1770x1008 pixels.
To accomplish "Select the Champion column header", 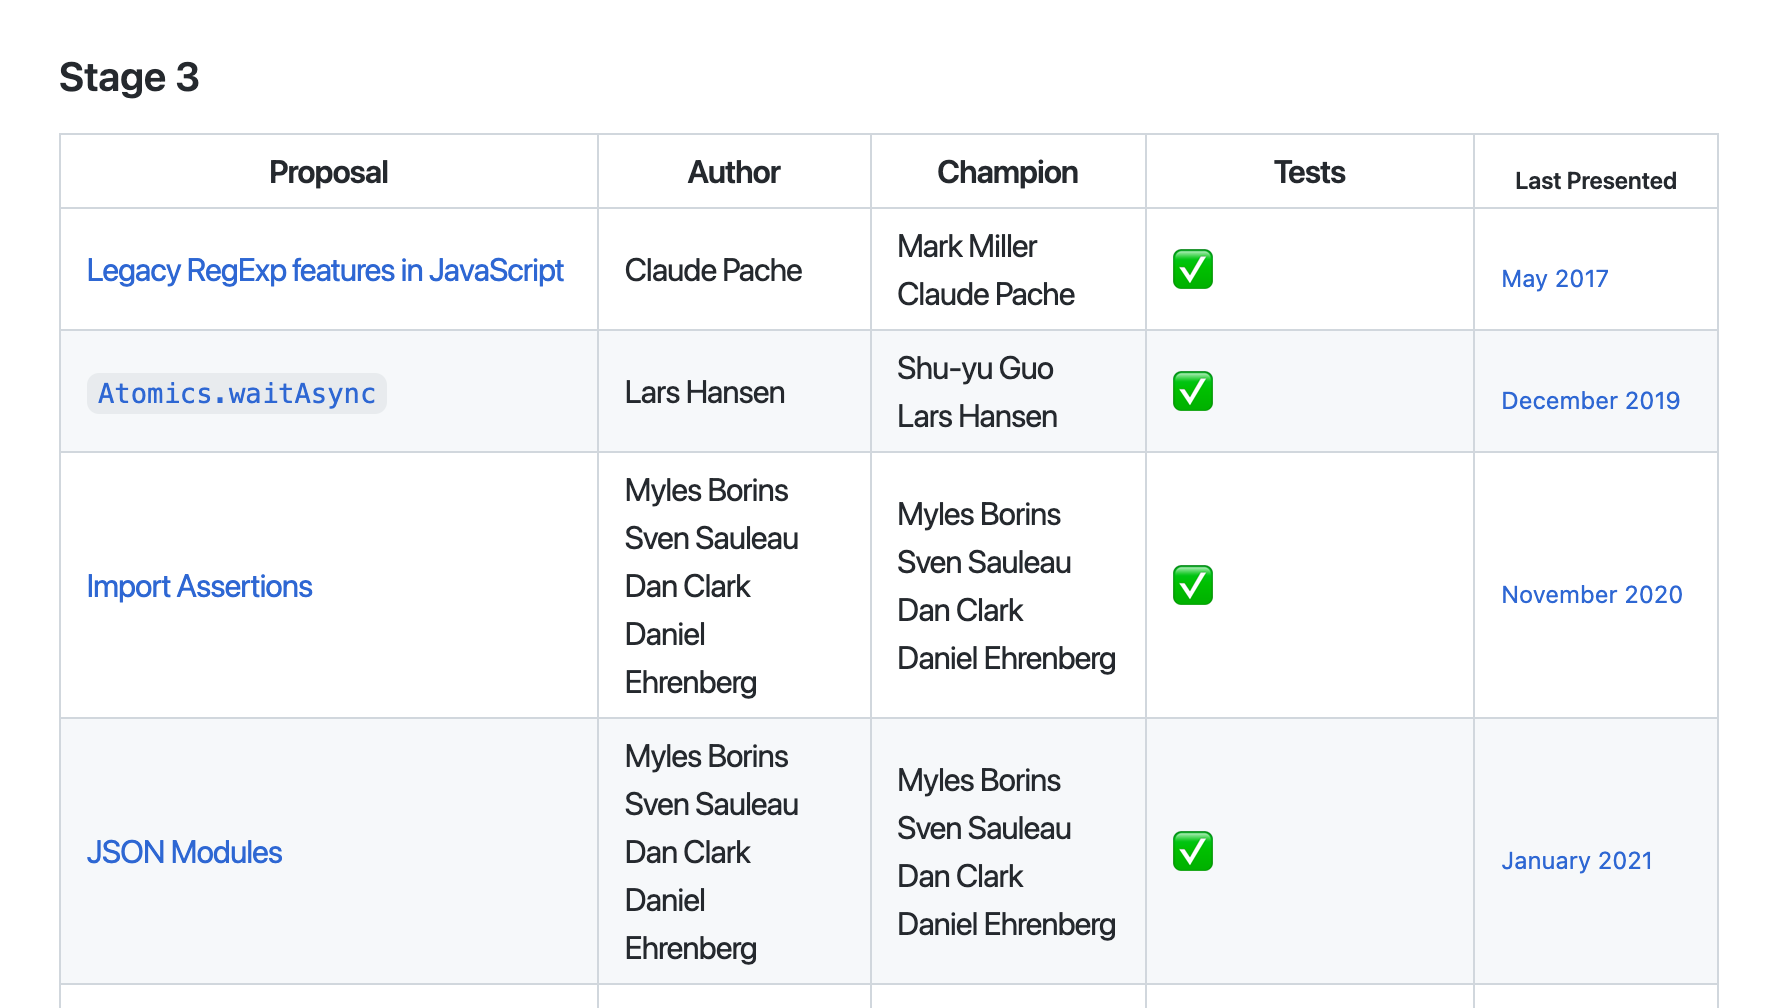I will pos(1007,171).
